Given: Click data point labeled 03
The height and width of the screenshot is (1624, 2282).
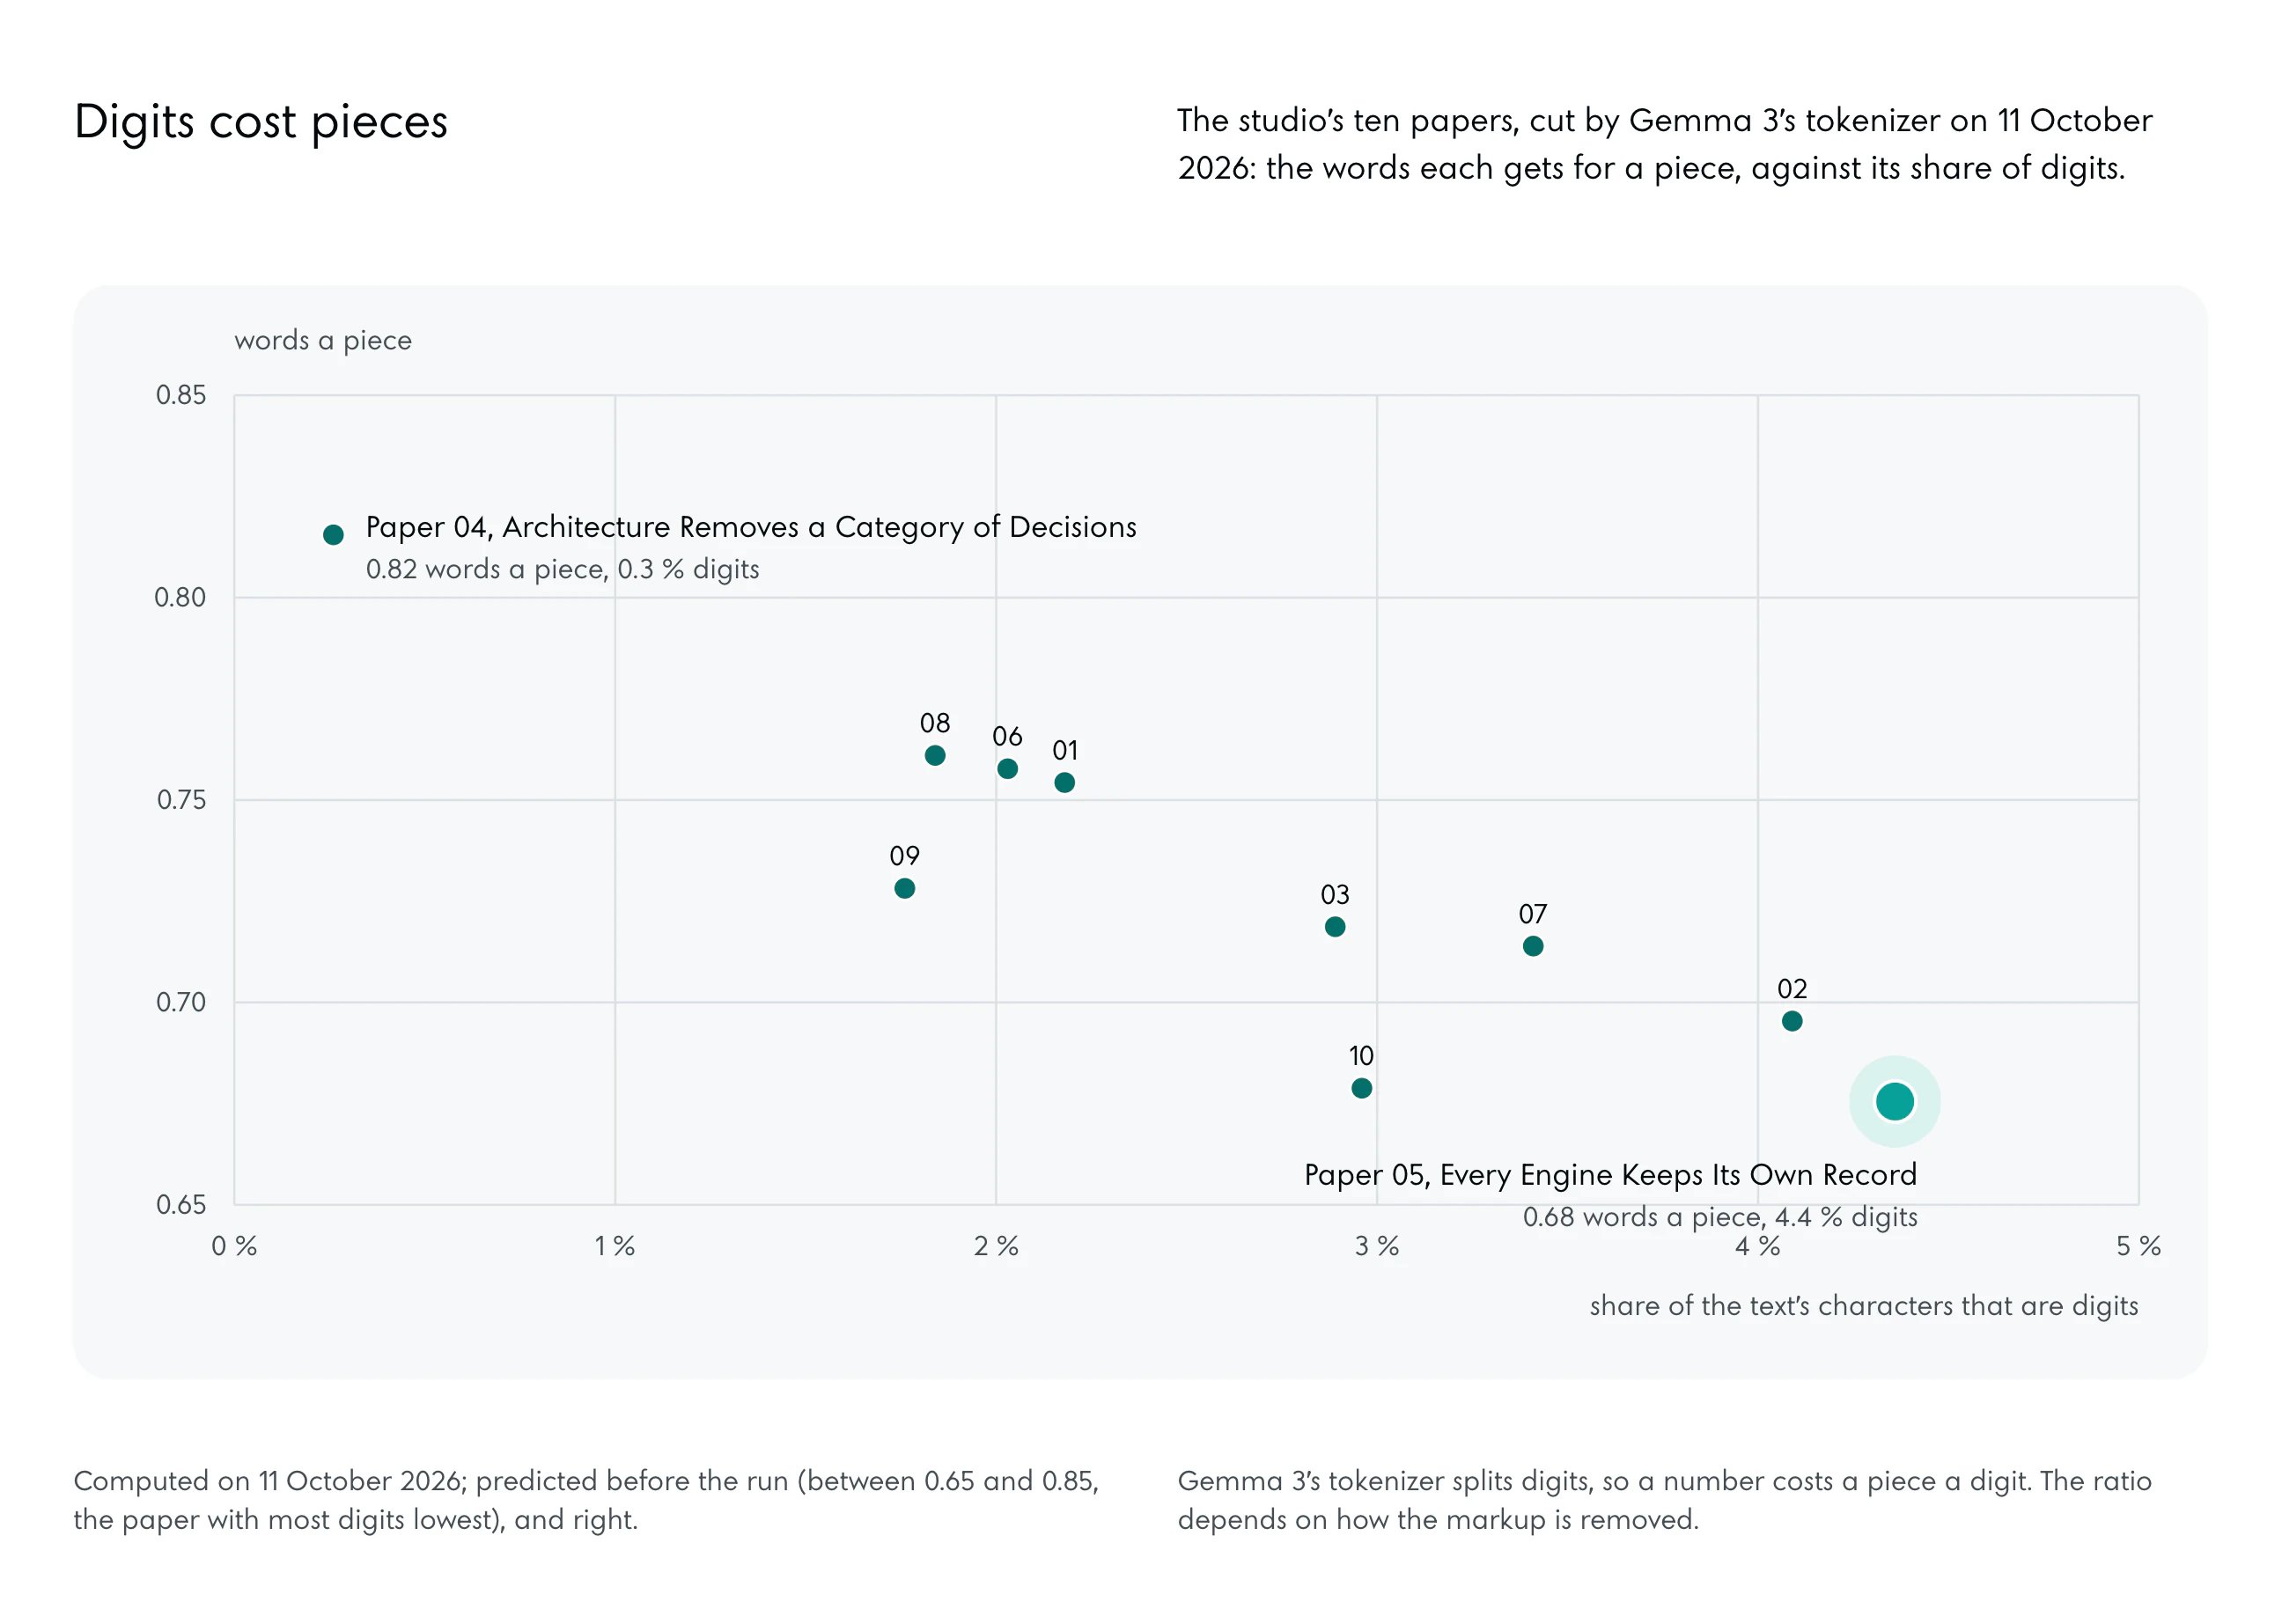Looking at the screenshot, I should tap(1334, 927).
